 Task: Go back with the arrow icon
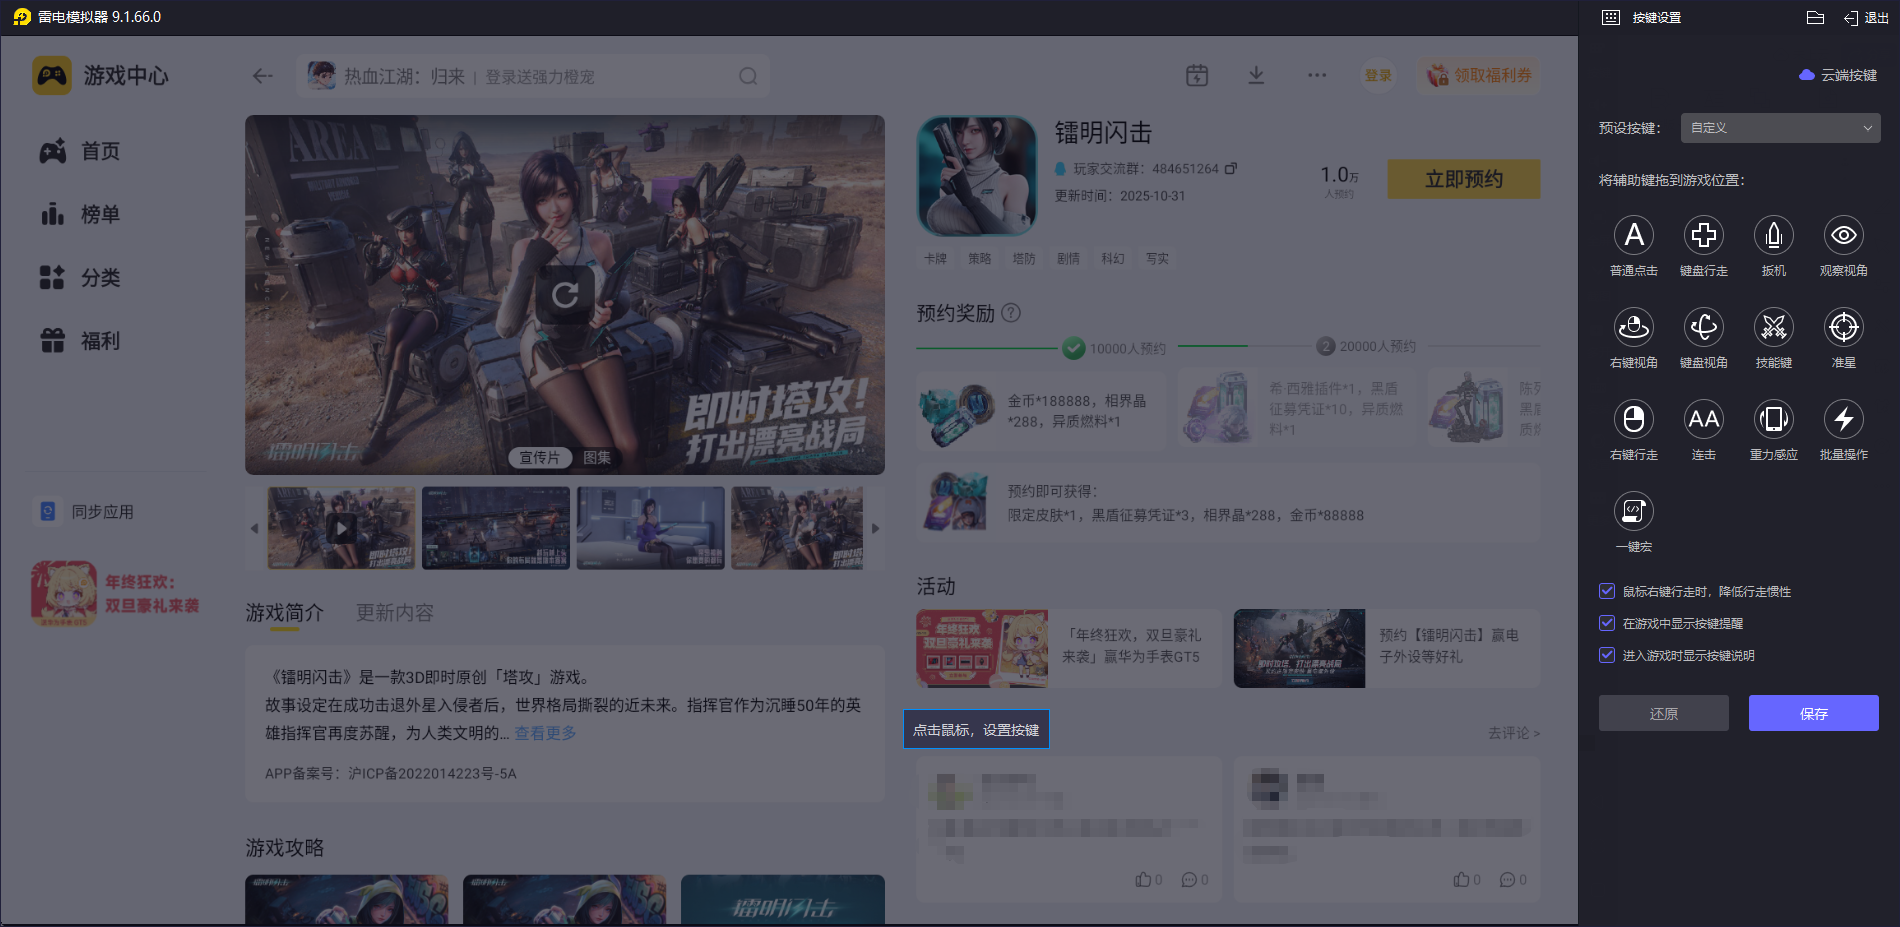(263, 77)
